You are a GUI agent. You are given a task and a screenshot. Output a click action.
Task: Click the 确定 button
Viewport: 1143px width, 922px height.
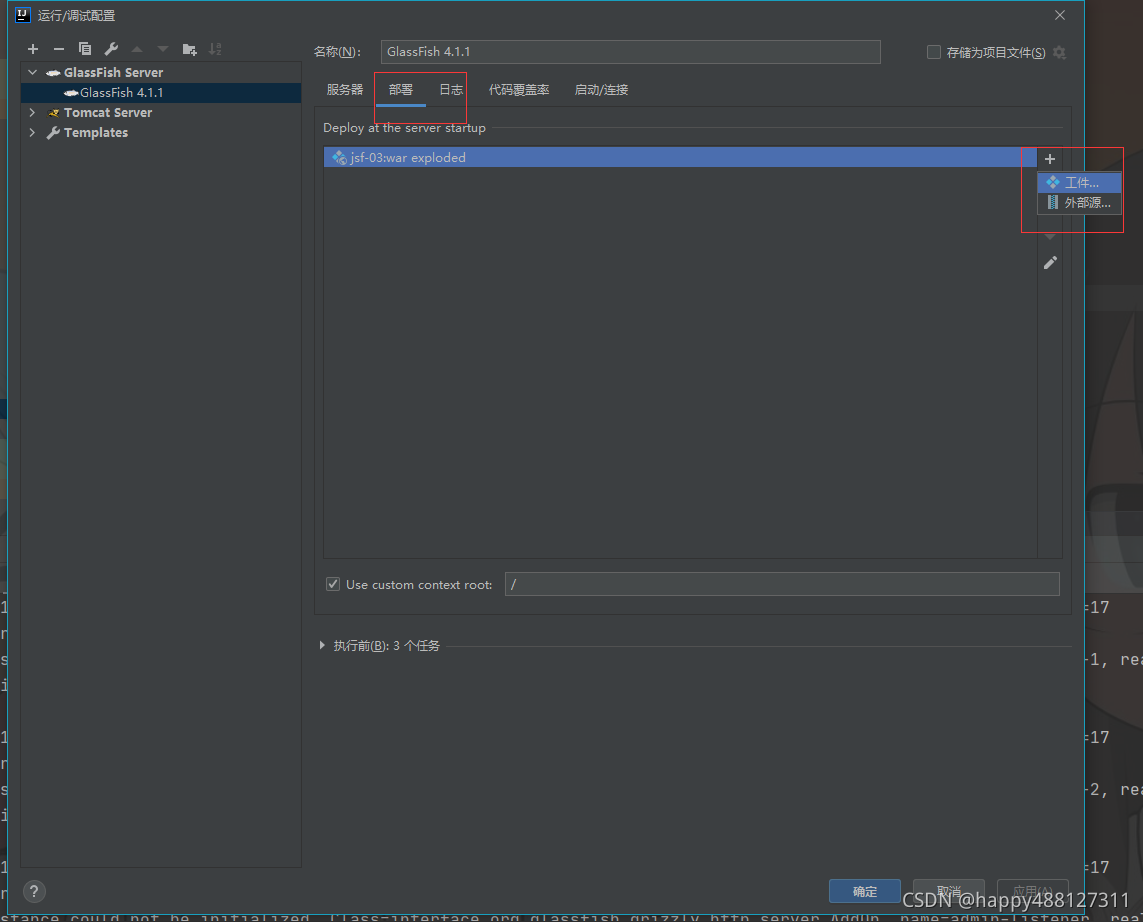865,891
